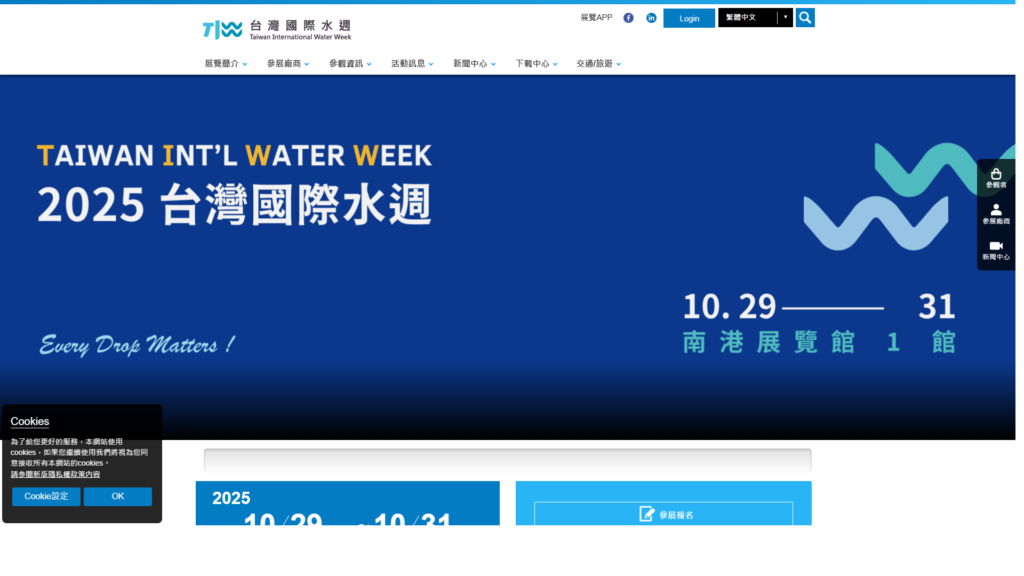Open the 參展廠商 exhibitor side shortcut
This screenshot has height=576, width=1024.
click(x=996, y=214)
